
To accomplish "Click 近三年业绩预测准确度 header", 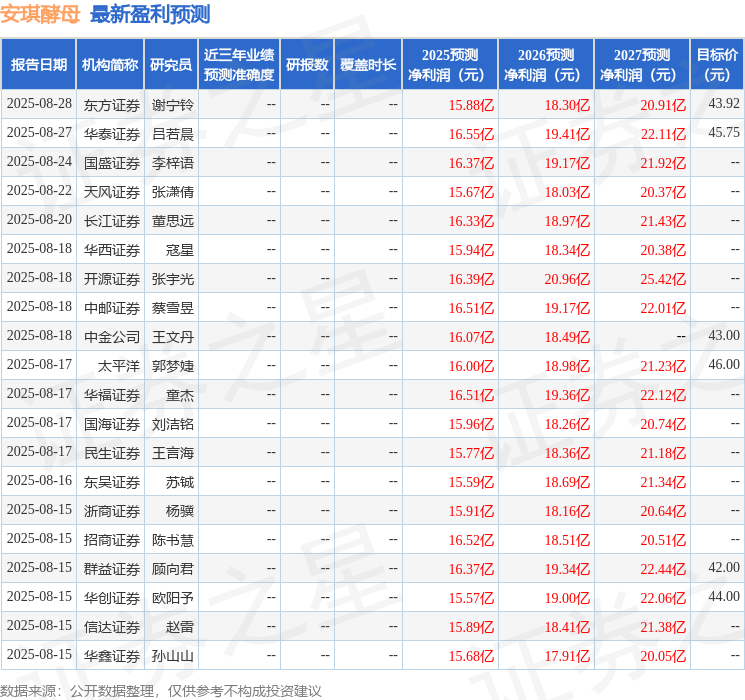I will click(x=239, y=65).
